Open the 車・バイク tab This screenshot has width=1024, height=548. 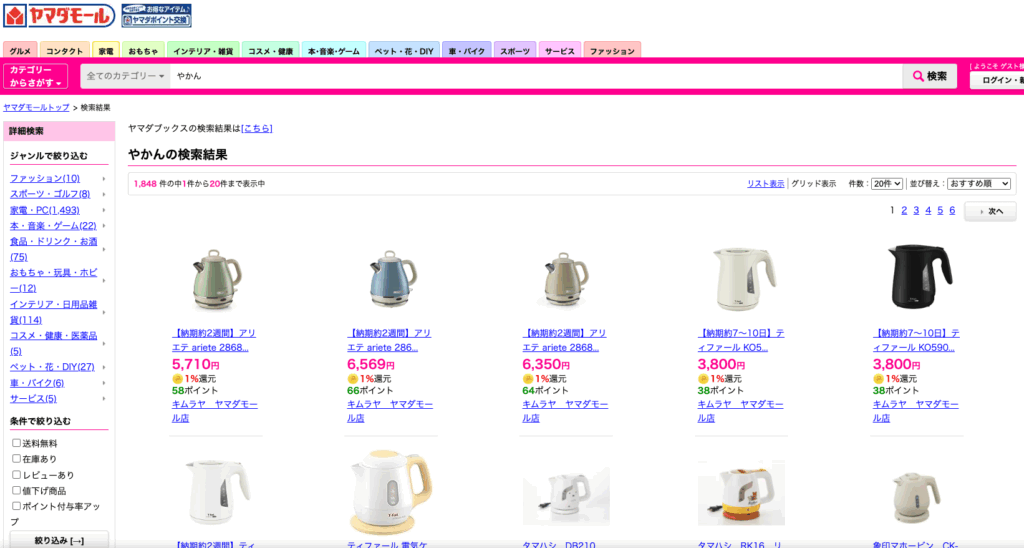point(466,51)
